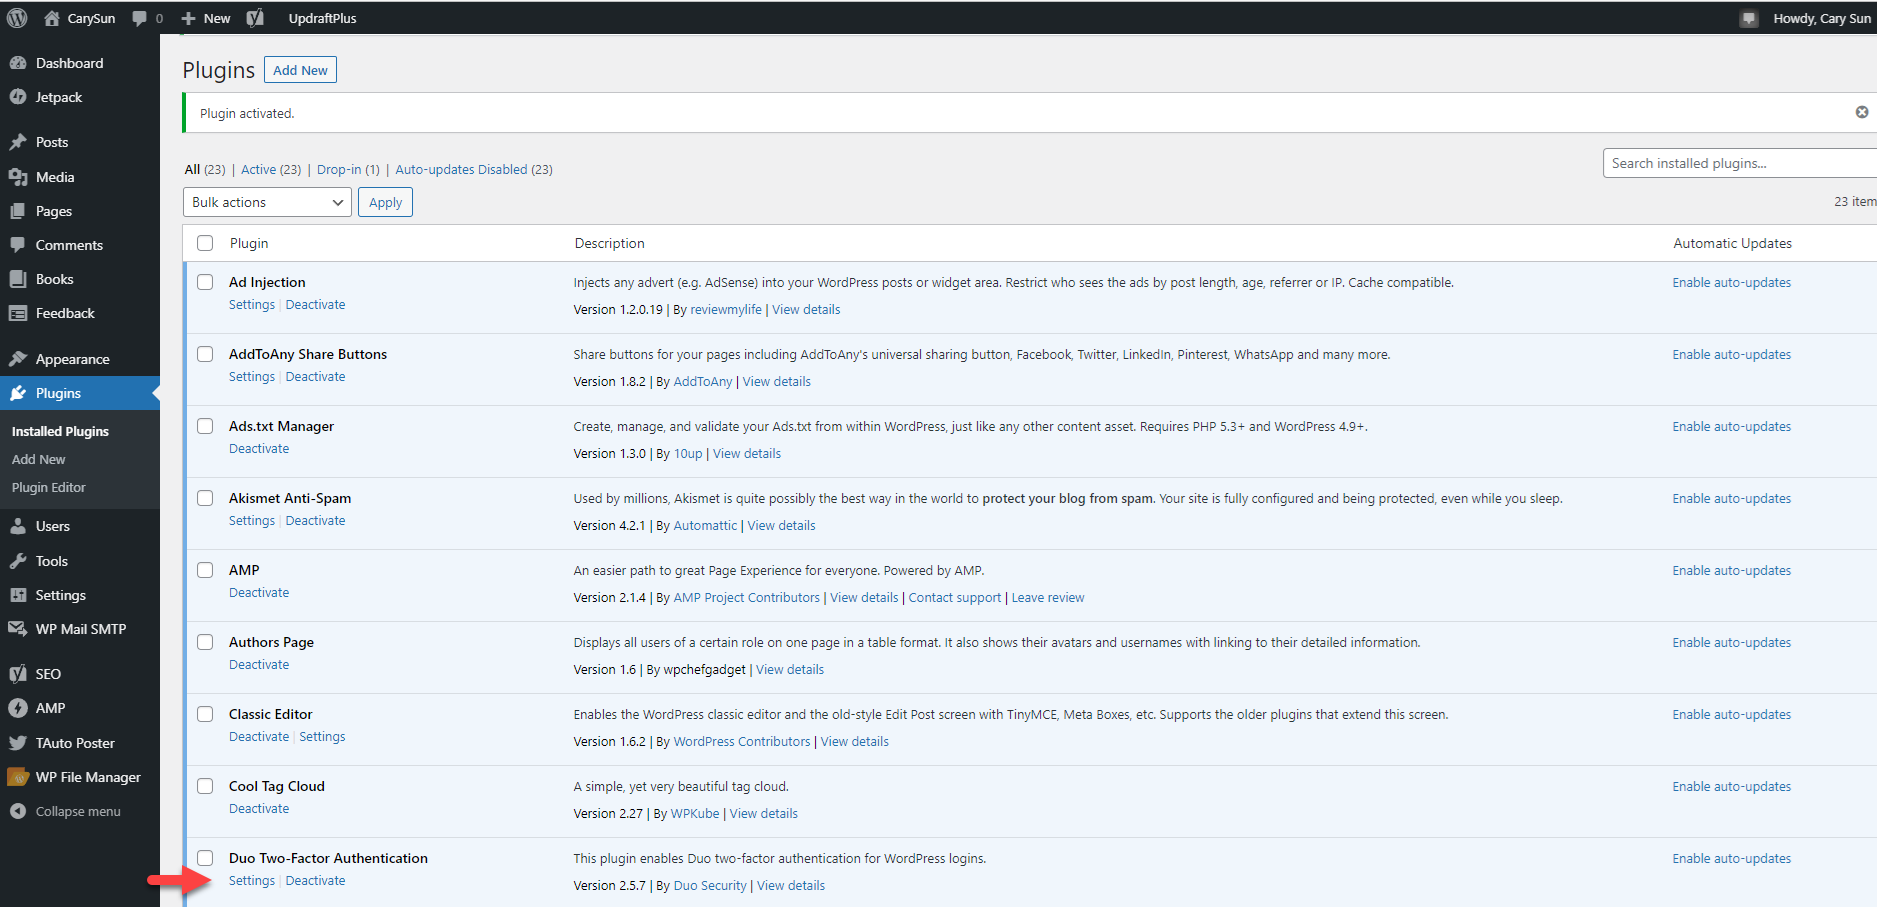Viewport: 1877px width, 907px height.
Task: Click the Books icon in sidebar
Action: tap(18, 279)
